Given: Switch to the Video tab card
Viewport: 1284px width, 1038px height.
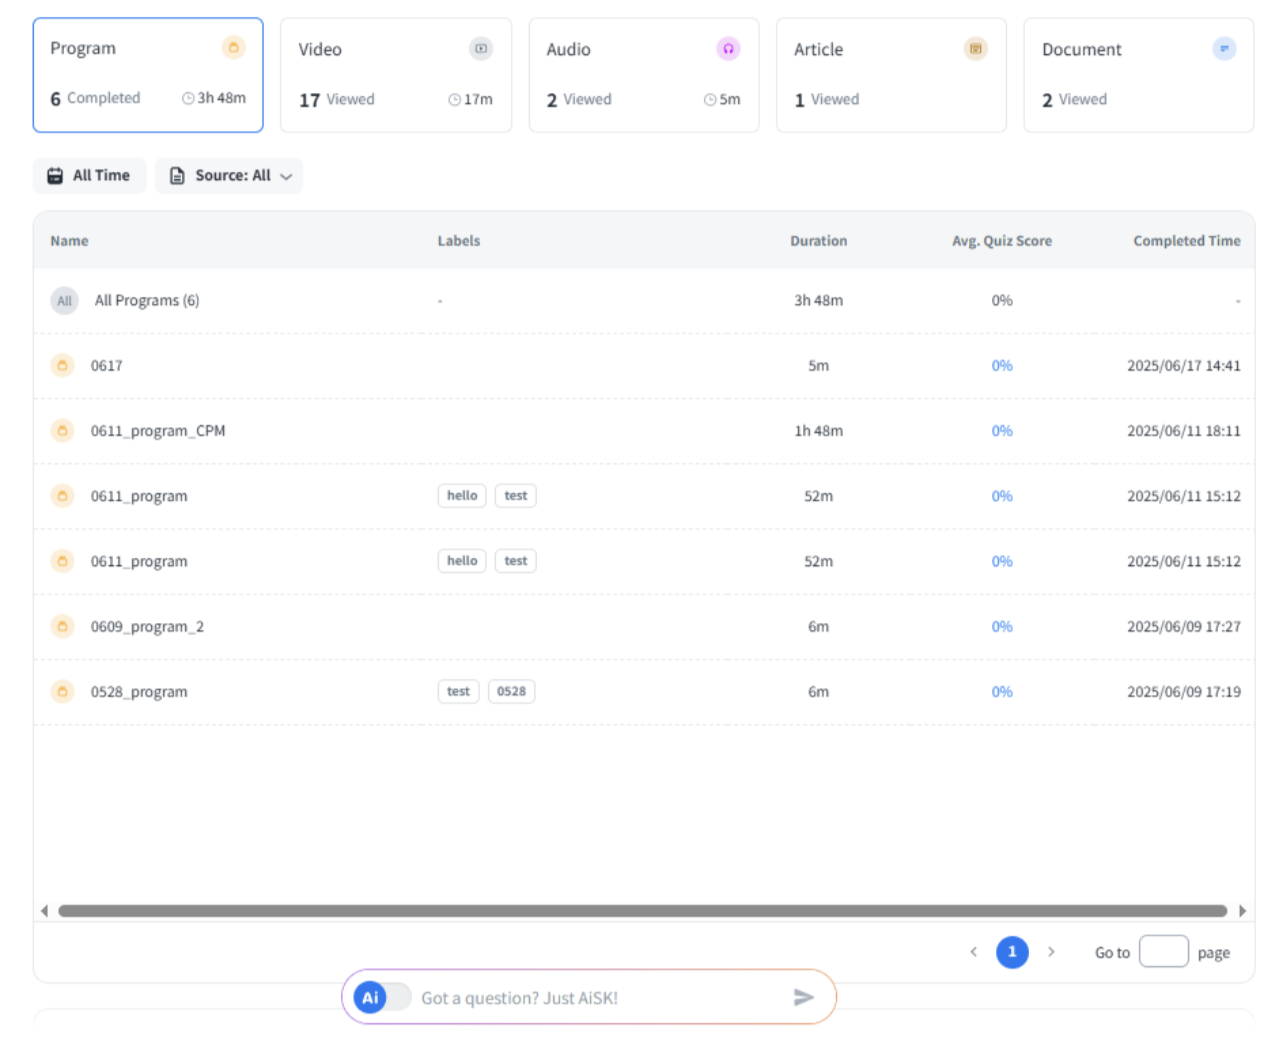Looking at the screenshot, I should coord(395,75).
